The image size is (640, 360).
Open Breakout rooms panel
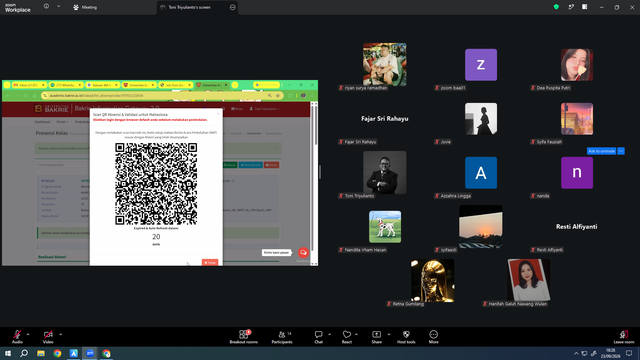click(244, 337)
